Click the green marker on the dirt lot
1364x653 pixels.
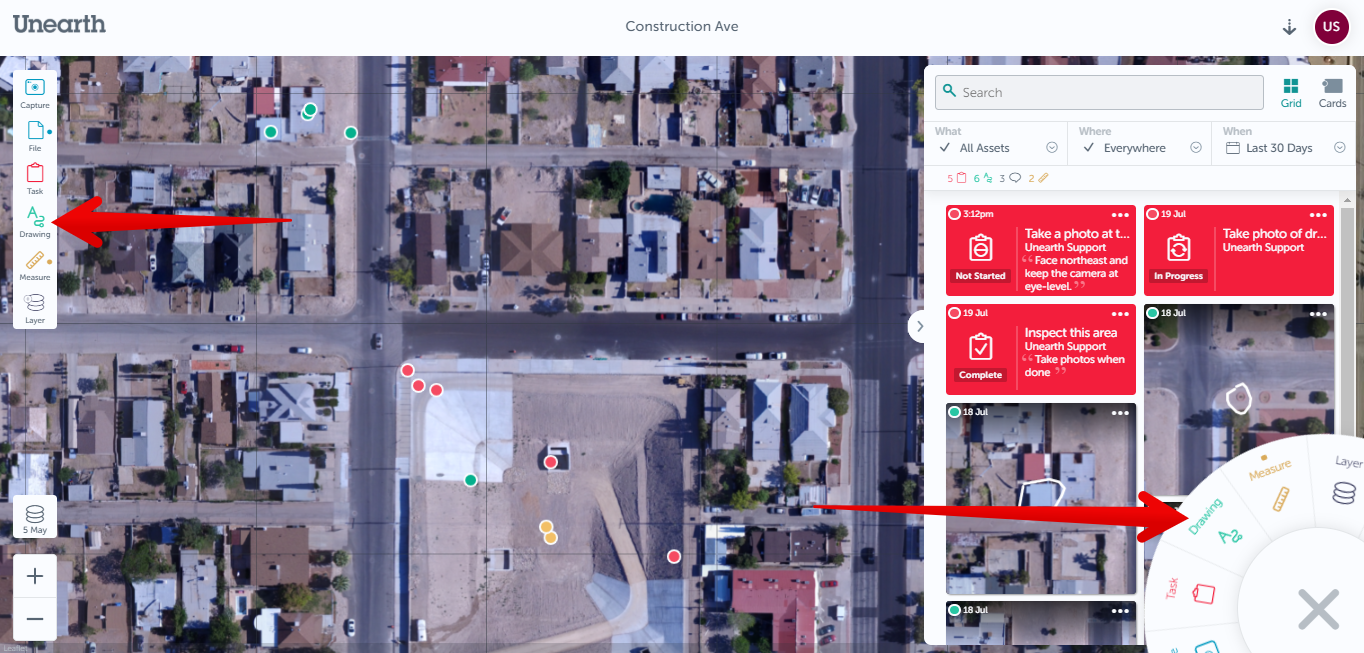[470, 480]
